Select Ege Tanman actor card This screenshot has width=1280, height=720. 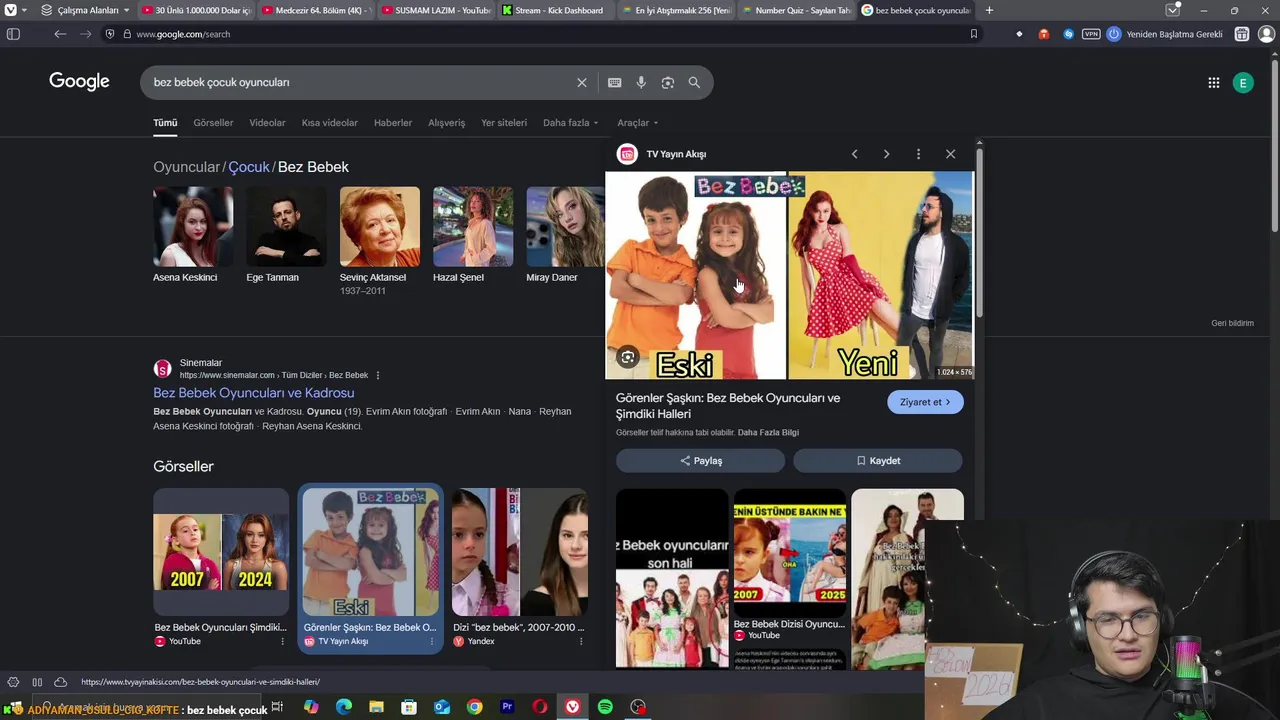coord(286,235)
